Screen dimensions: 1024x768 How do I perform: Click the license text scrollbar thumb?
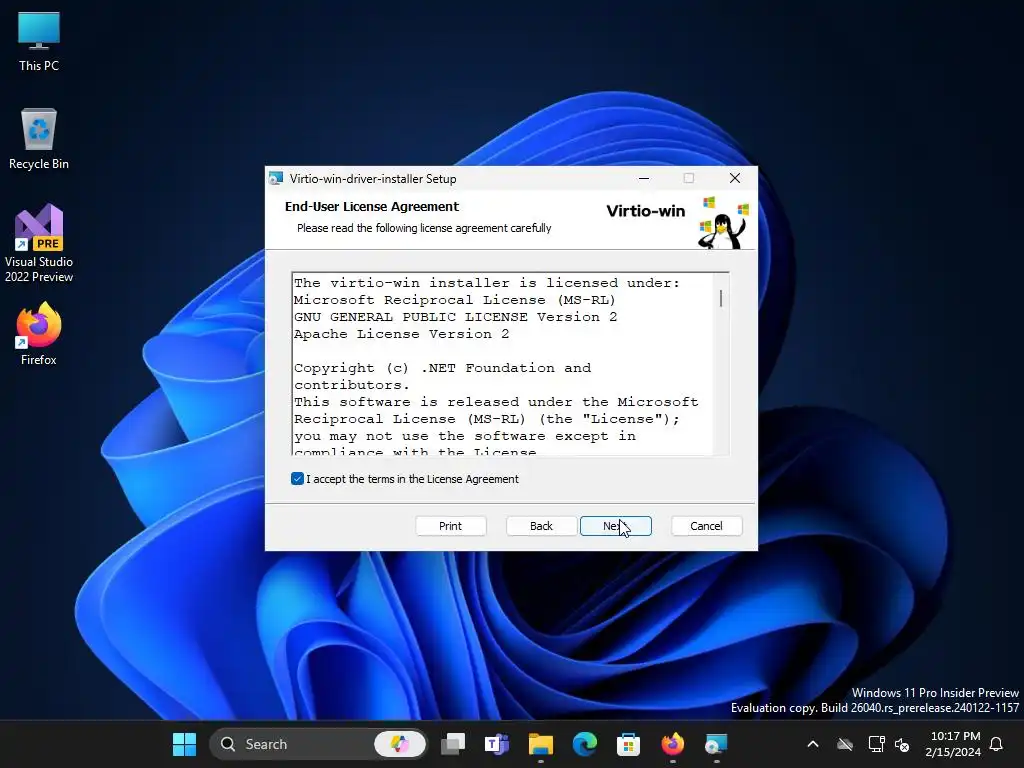(x=721, y=298)
